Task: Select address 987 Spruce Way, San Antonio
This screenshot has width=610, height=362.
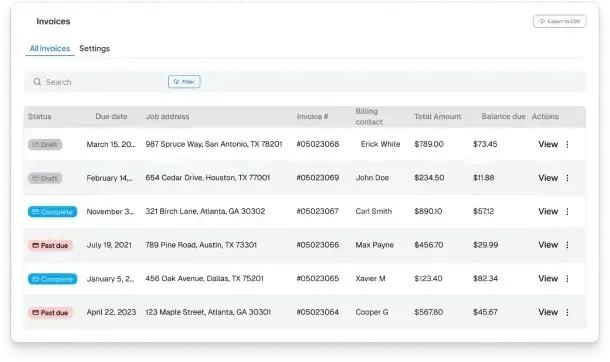Action: point(214,144)
